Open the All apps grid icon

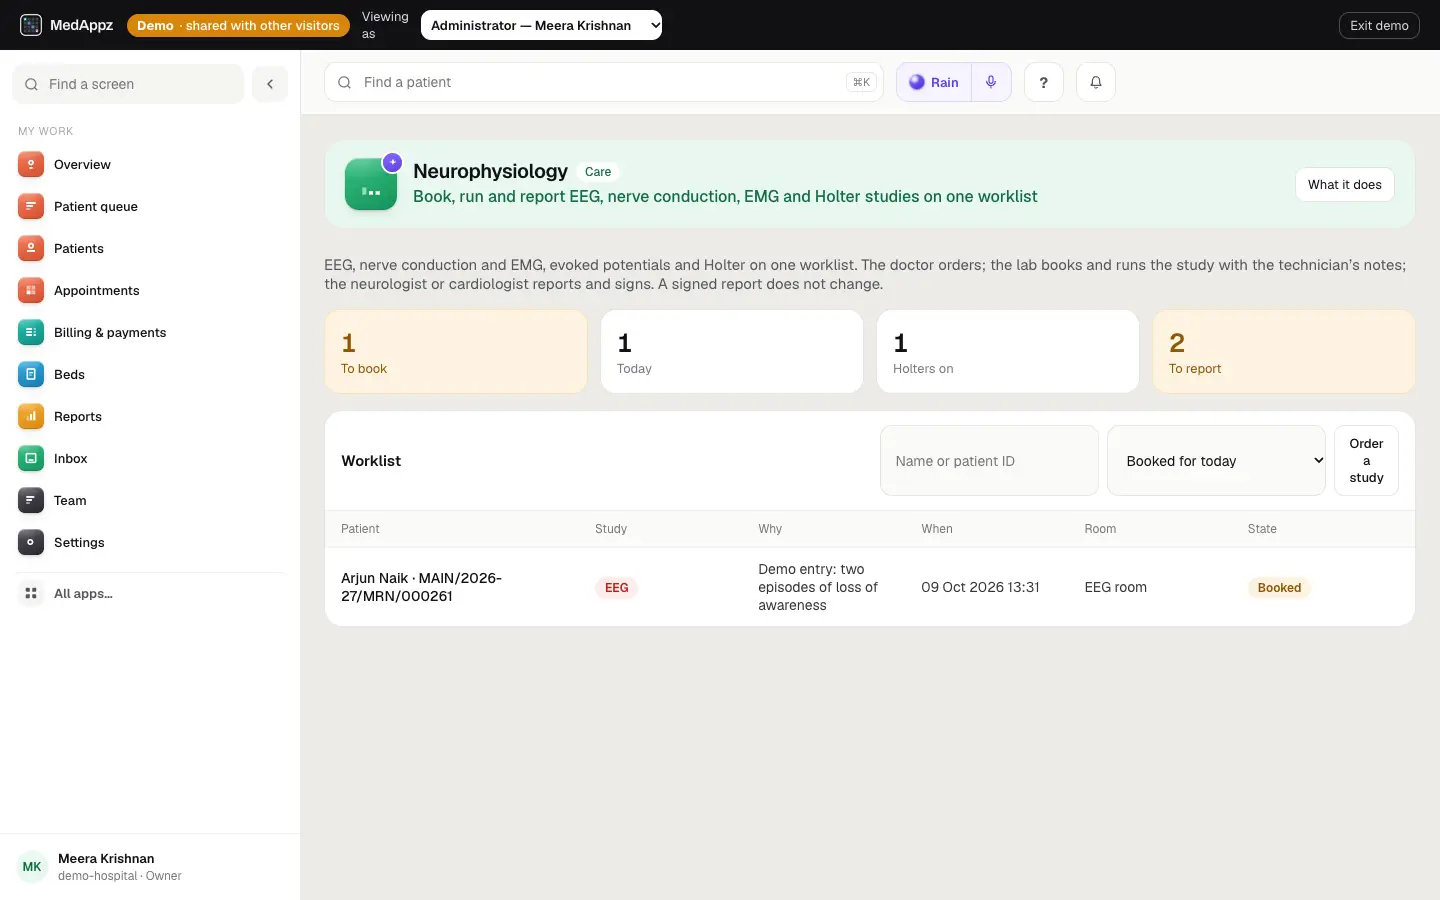click(x=31, y=593)
